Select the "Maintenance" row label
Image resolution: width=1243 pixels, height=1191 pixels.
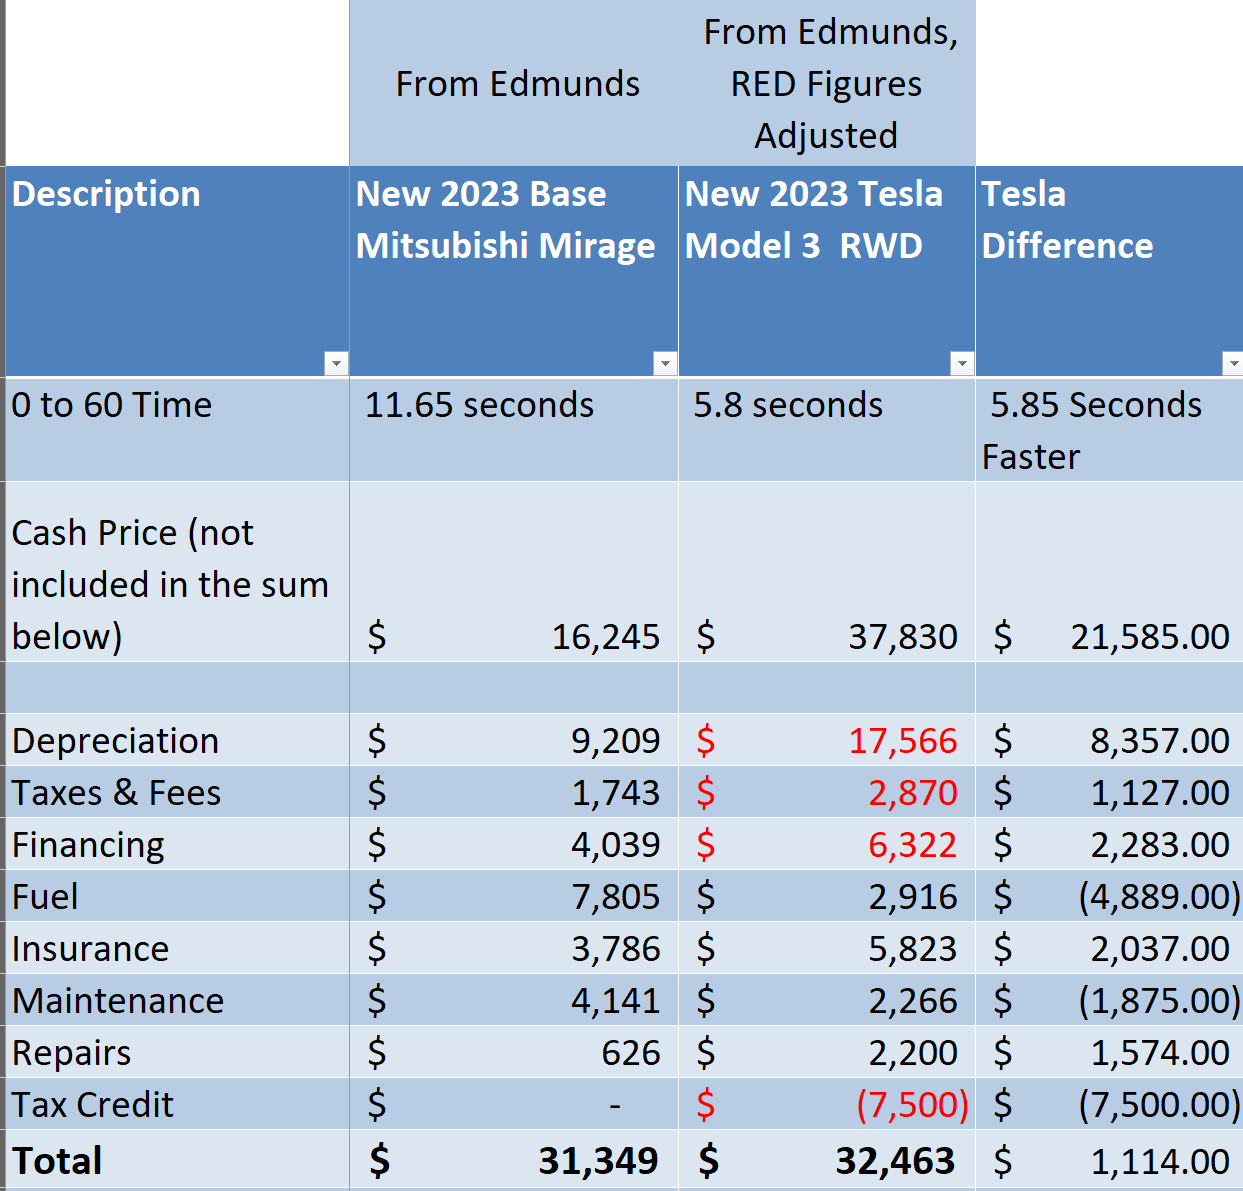(118, 1001)
